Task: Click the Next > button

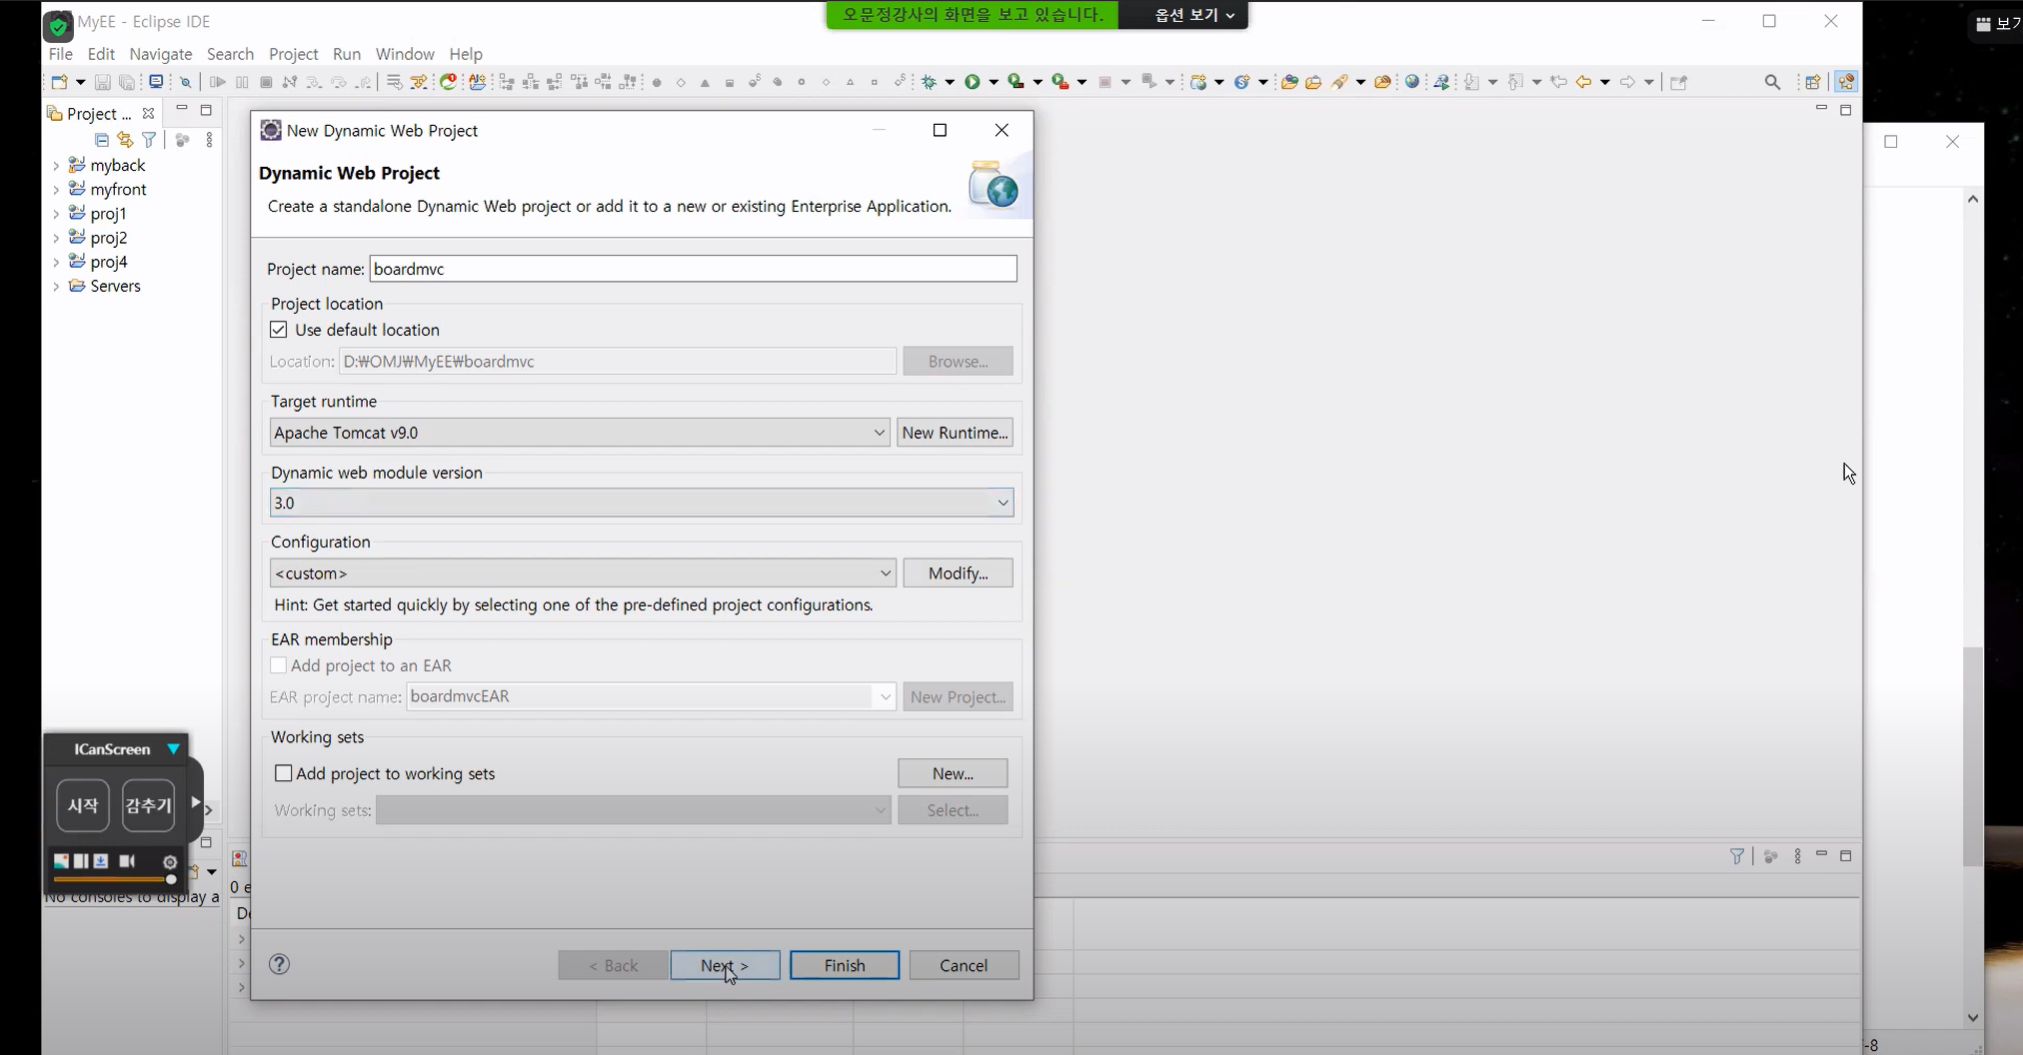Action: coord(725,965)
